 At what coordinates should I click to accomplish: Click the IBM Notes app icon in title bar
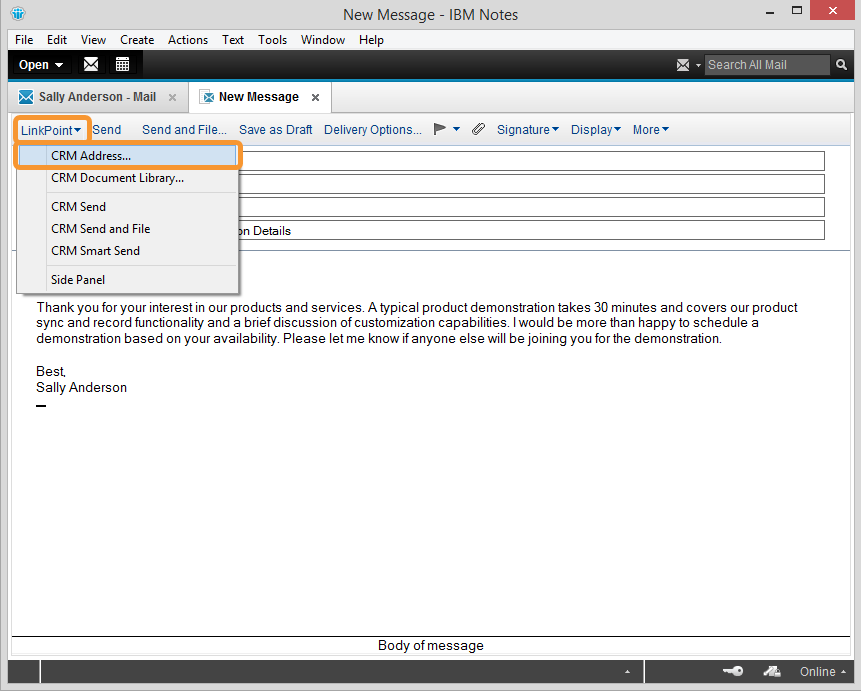click(18, 13)
